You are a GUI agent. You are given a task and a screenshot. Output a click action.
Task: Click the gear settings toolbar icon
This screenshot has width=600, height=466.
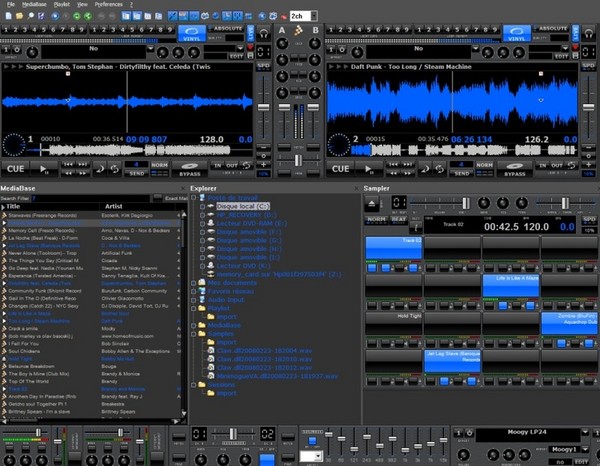[x=273, y=16]
